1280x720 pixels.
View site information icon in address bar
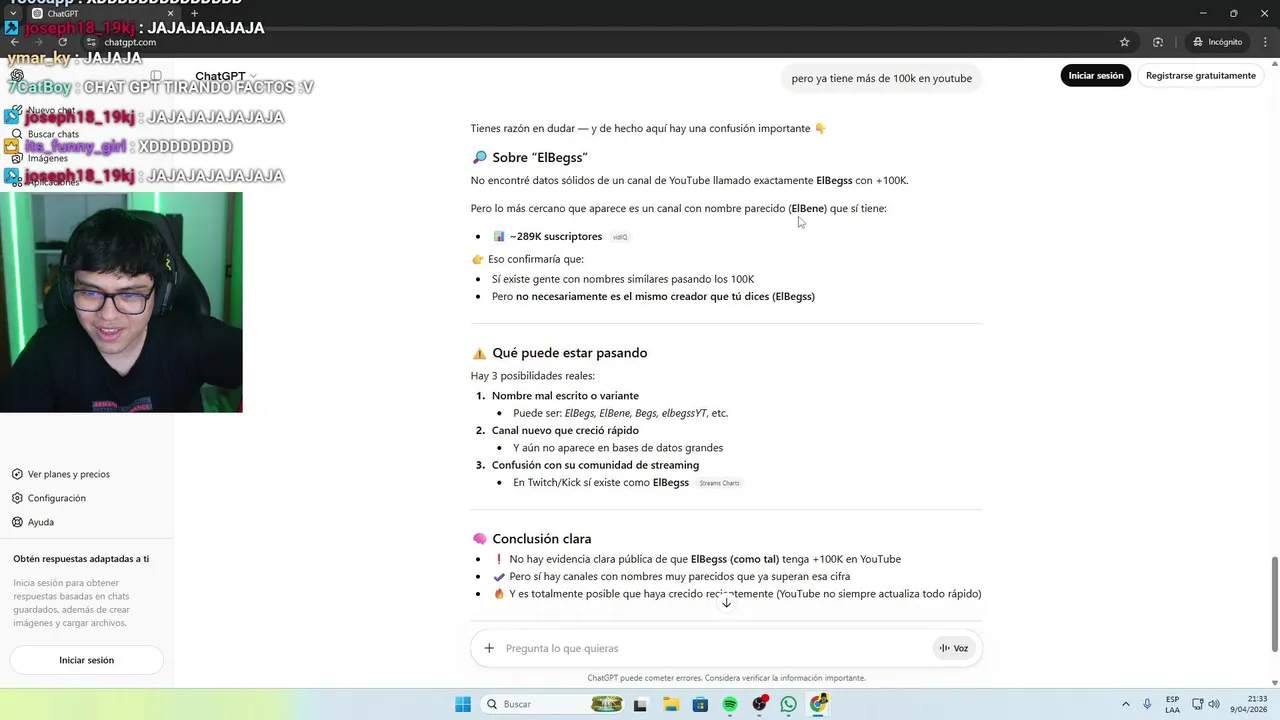91,42
